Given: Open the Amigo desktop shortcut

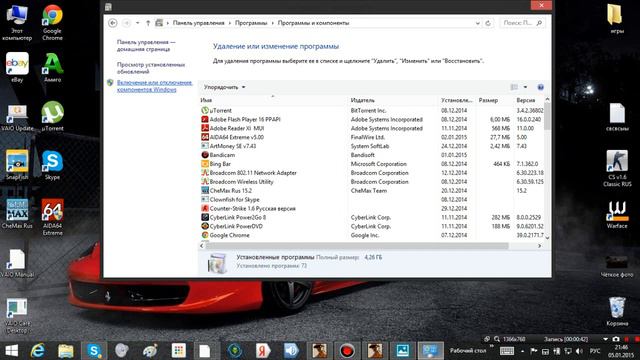Looking at the screenshot, I should click(52, 67).
